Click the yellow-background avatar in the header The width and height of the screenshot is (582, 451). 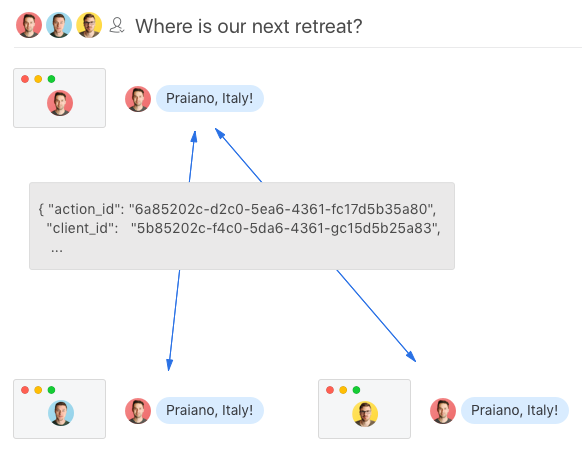(x=89, y=25)
